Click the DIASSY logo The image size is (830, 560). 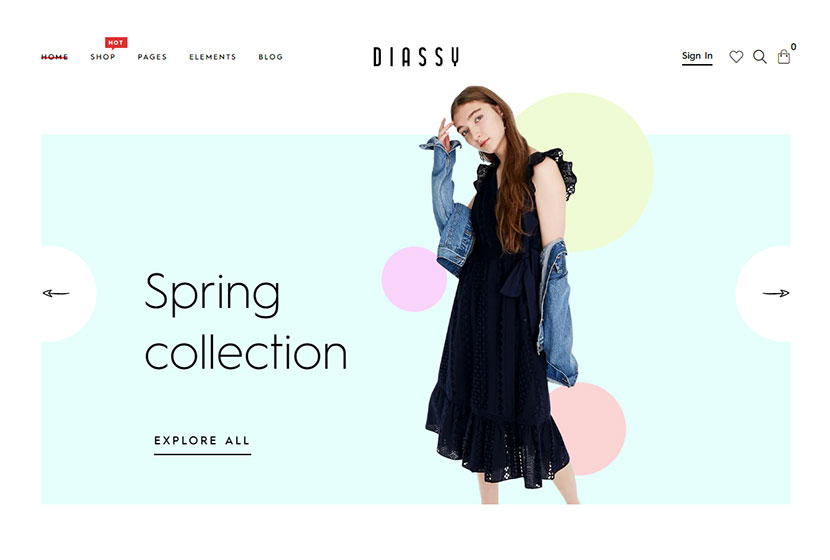(416, 57)
